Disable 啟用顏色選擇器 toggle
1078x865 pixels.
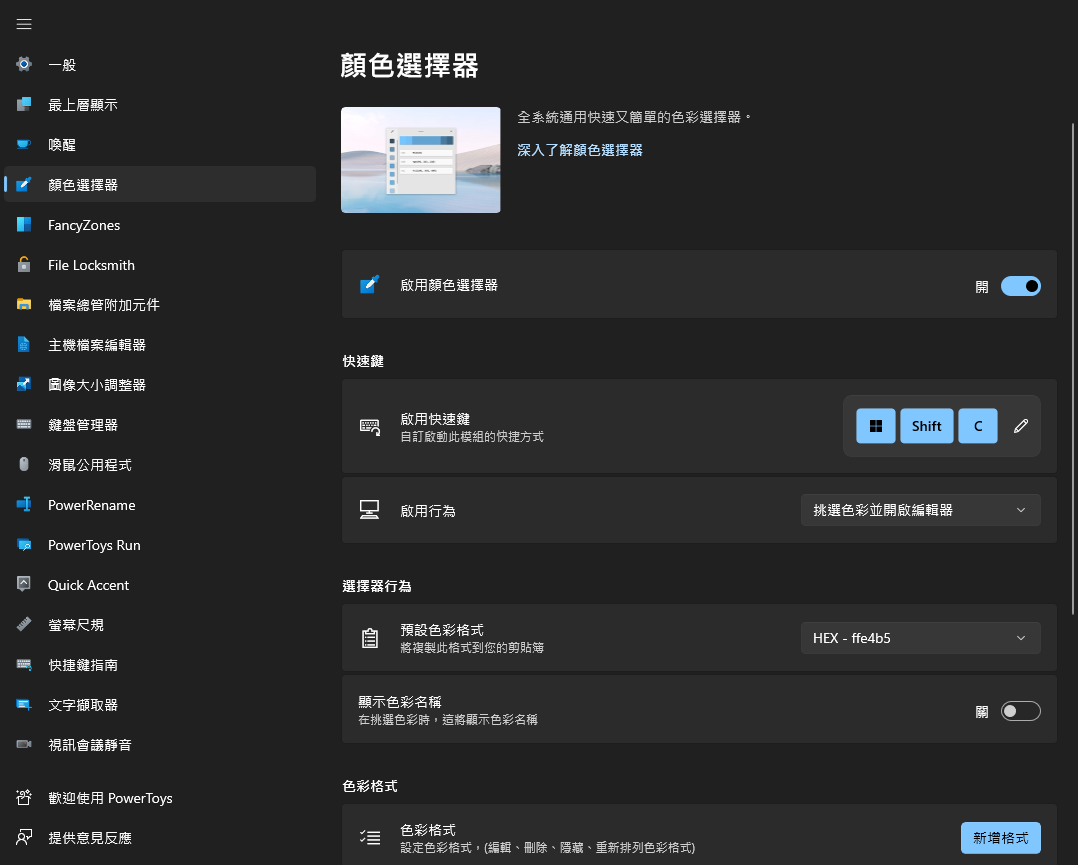[x=1020, y=285]
